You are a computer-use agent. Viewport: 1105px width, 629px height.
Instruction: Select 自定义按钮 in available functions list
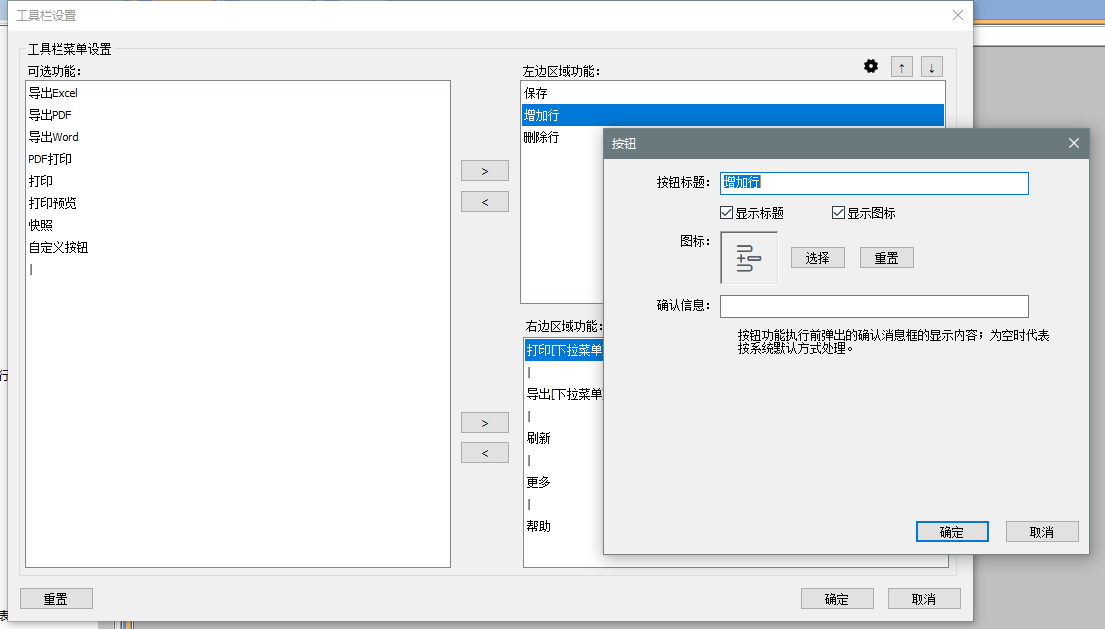59,247
